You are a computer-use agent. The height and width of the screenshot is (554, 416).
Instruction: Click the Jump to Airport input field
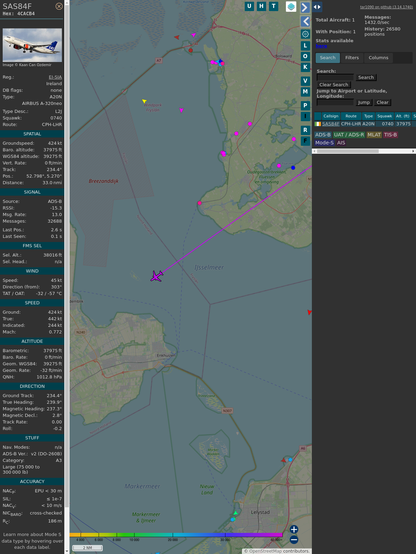[335, 102]
